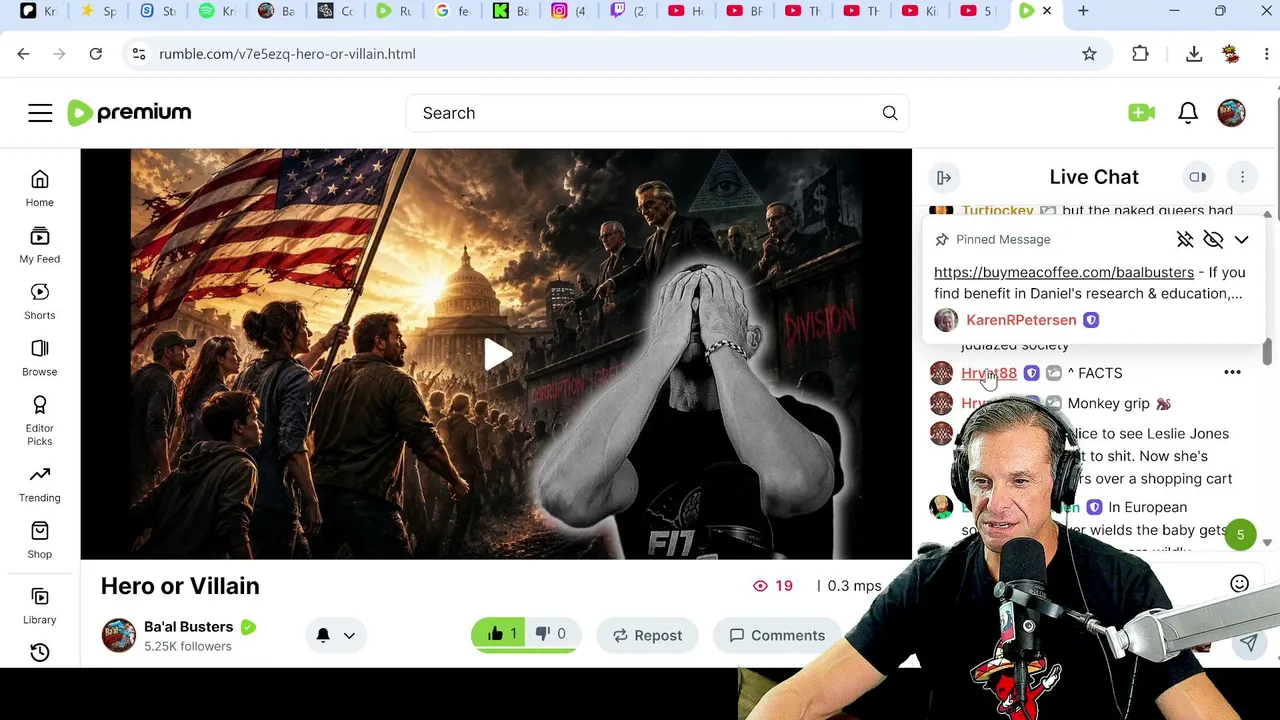Open the notification options dropdown arrow
This screenshot has height=720, width=1280.
click(x=349, y=635)
